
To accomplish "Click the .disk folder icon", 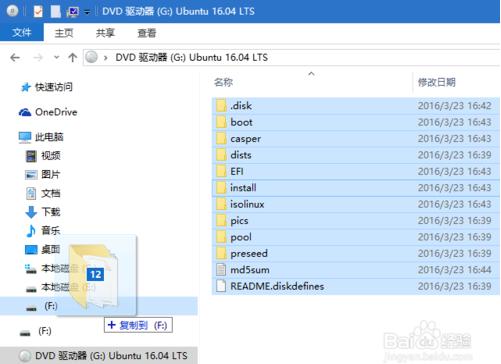I will (x=221, y=106).
